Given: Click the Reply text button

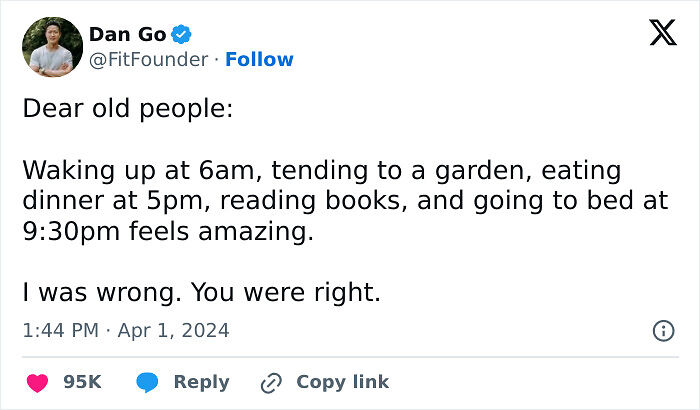Looking at the screenshot, I should pyautogui.click(x=201, y=382).
